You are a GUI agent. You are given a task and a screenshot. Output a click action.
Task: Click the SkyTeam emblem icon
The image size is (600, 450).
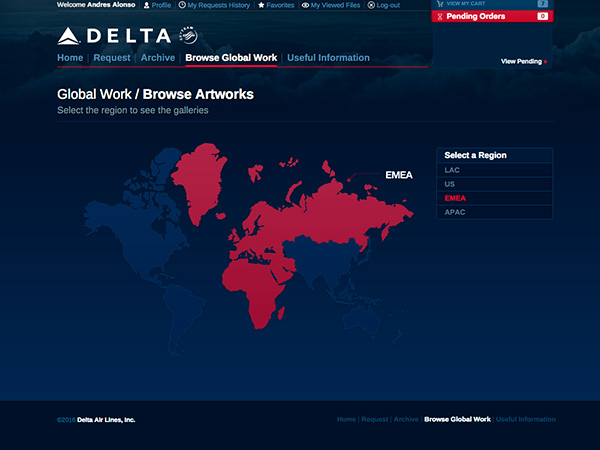[x=189, y=36]
